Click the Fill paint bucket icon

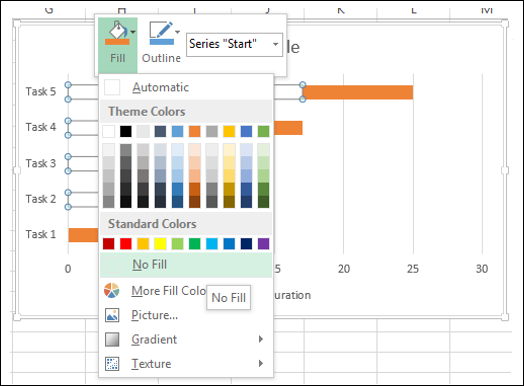coord(117,33)
